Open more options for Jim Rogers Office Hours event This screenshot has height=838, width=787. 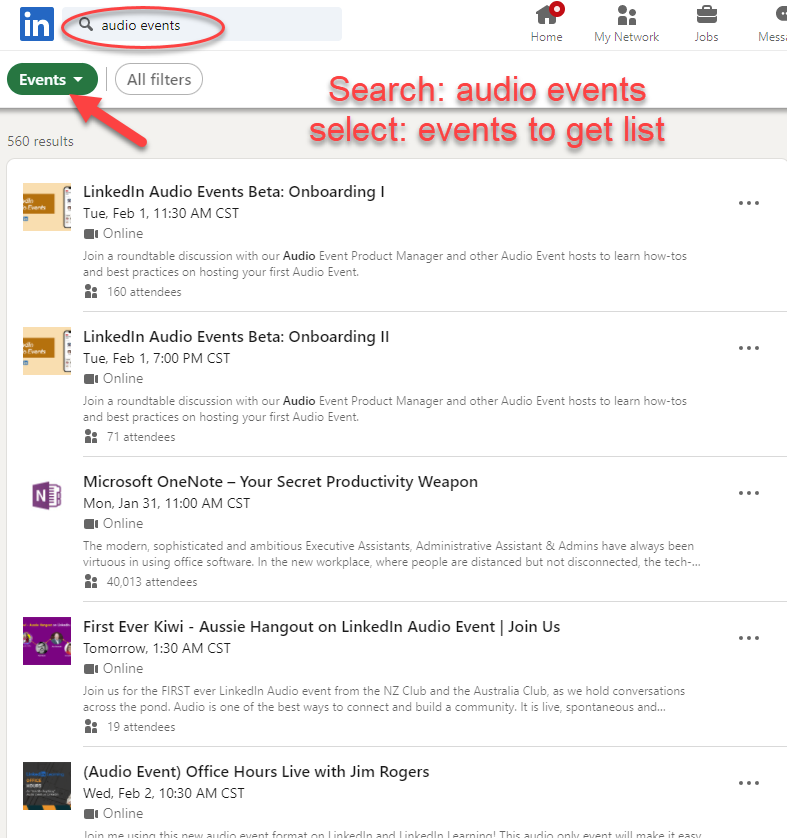(x=749, y=783)
